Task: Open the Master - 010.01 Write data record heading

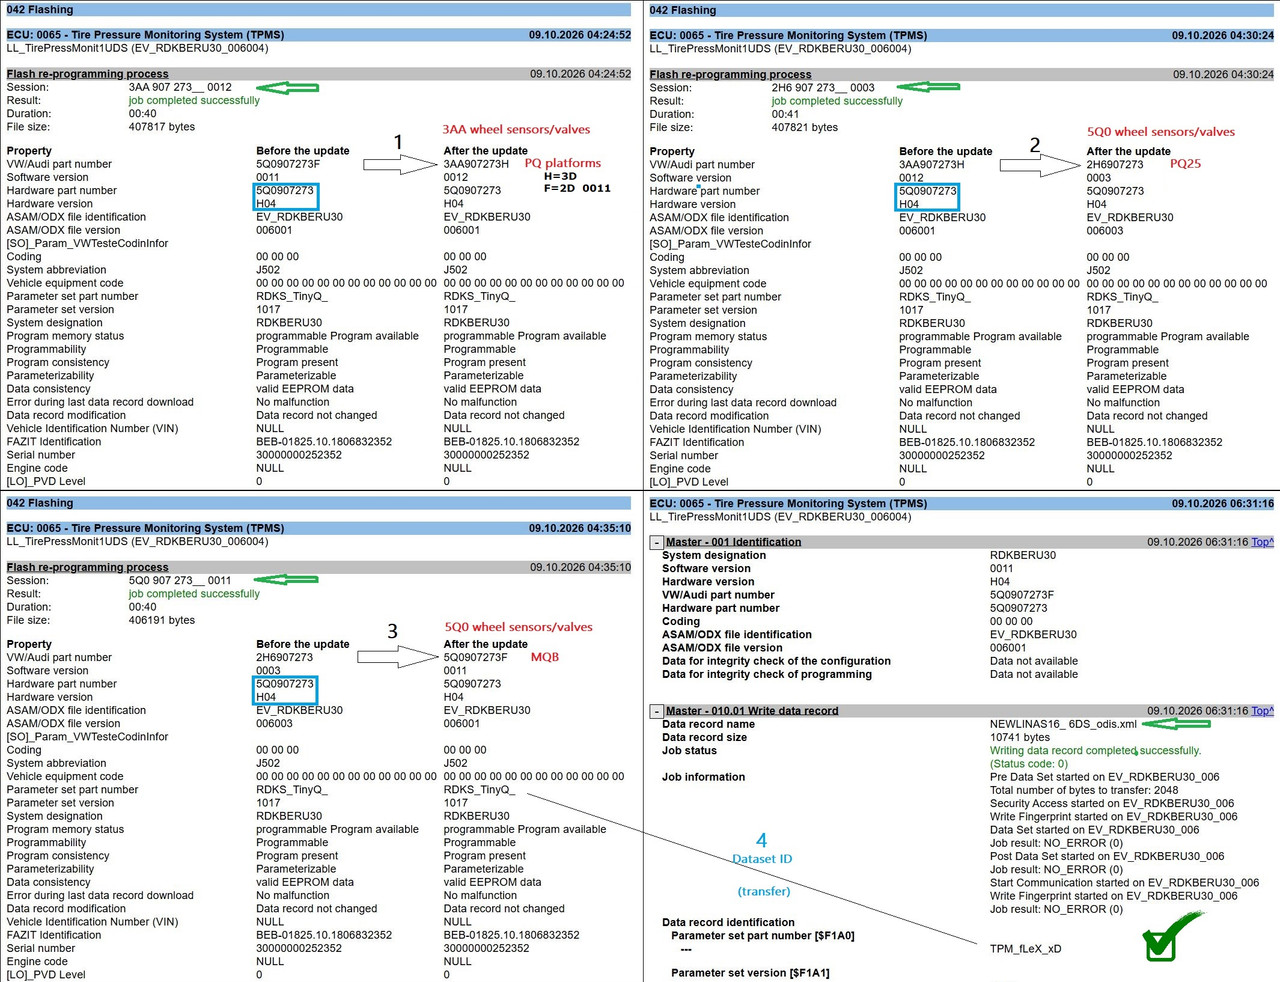Action: tap(752, 712)
